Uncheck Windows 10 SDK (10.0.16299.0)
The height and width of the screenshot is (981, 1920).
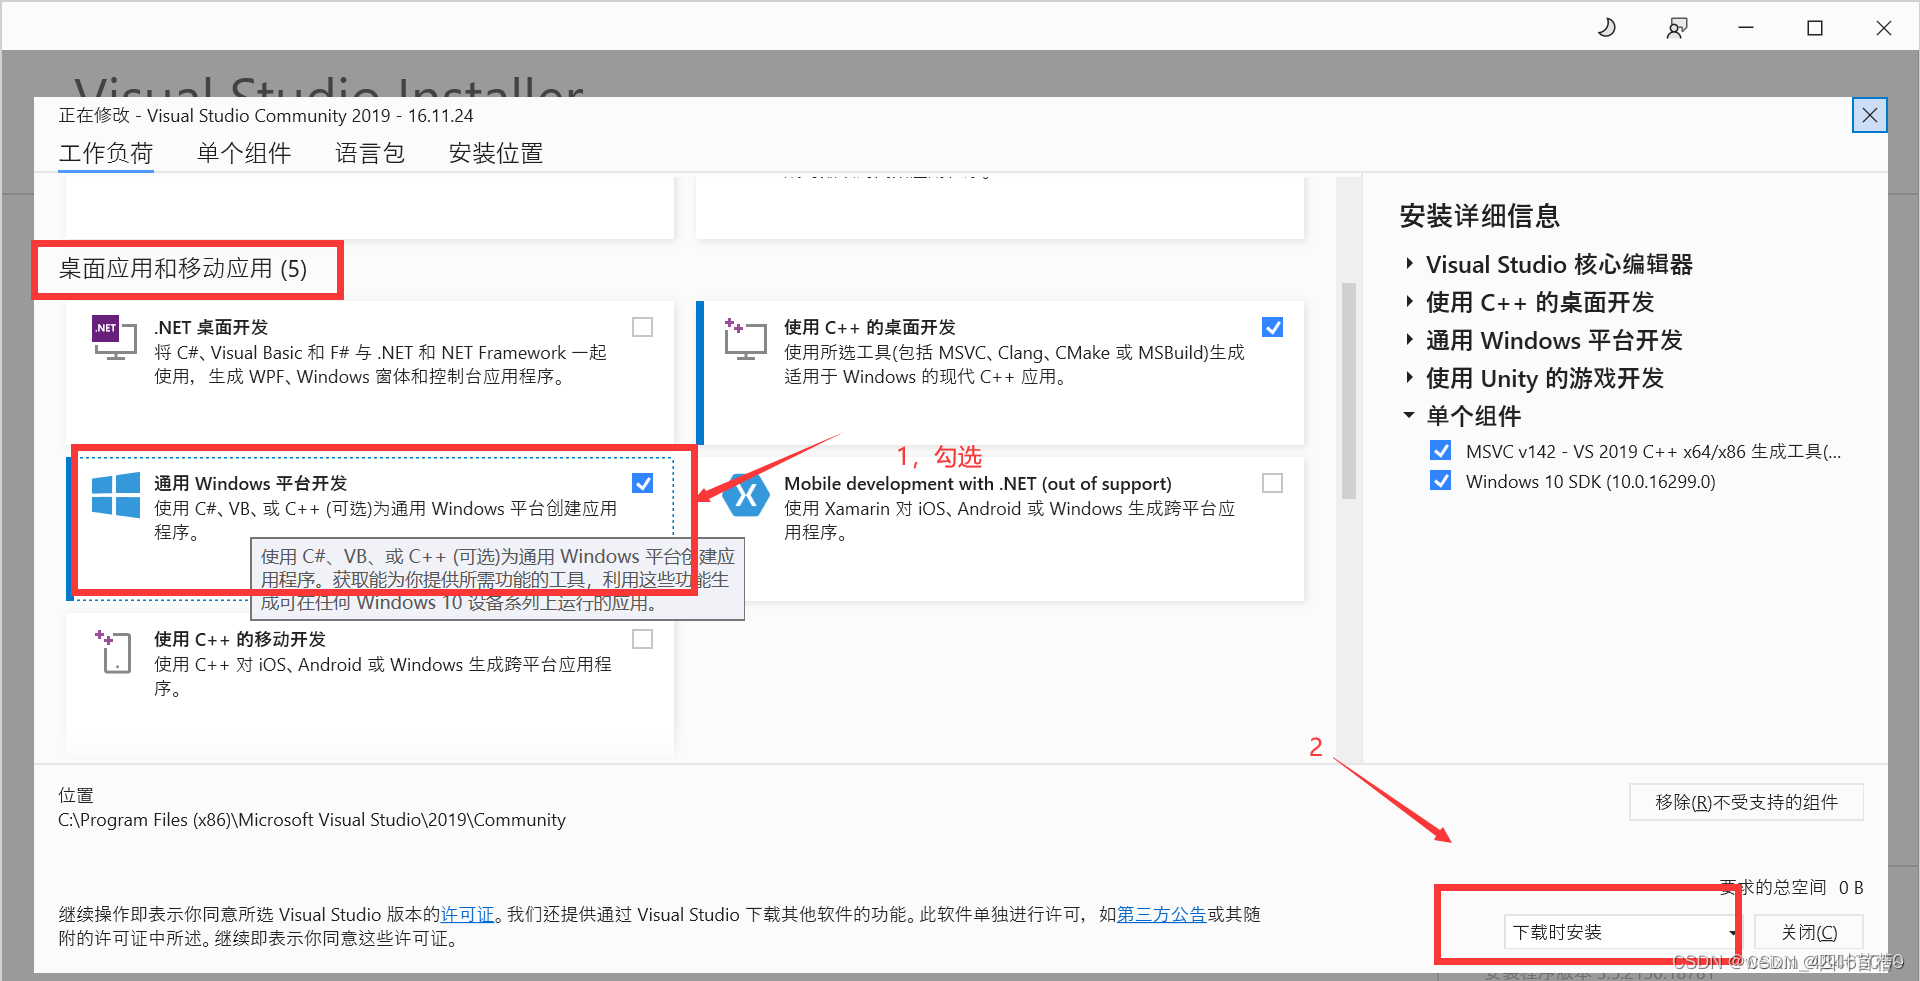[x=1440, y=480]
